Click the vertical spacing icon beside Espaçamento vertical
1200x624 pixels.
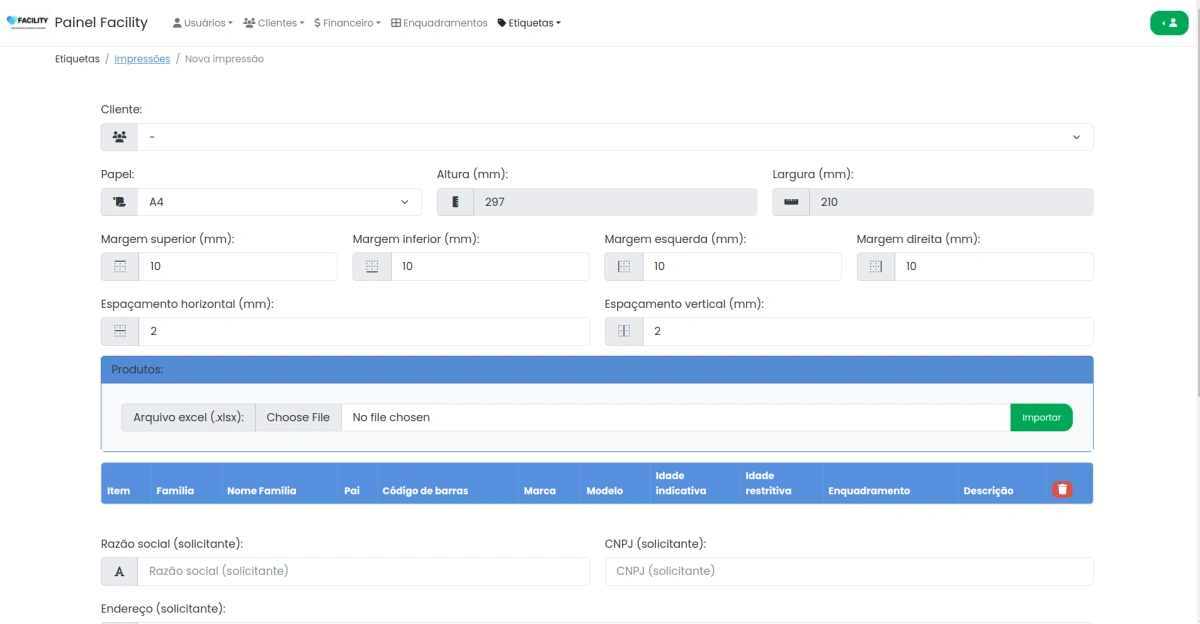click(624, 331)
